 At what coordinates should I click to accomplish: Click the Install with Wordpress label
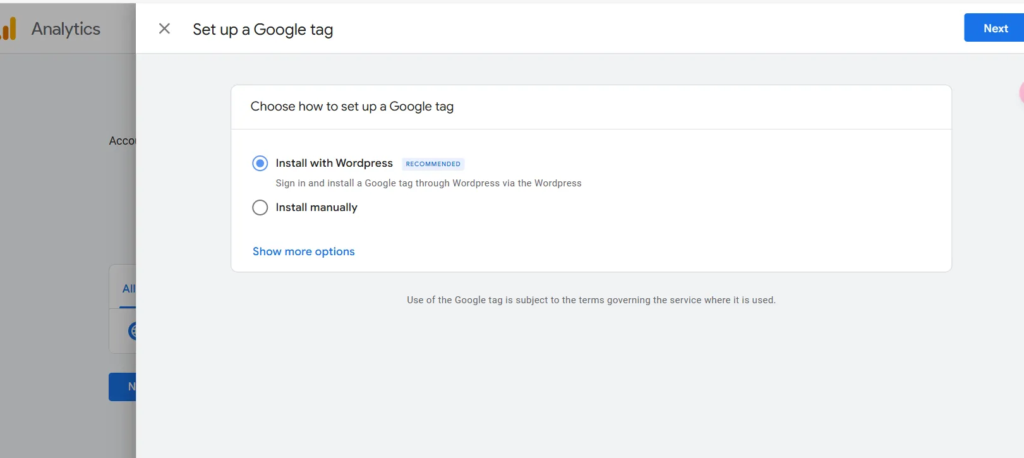coord(334,163)
